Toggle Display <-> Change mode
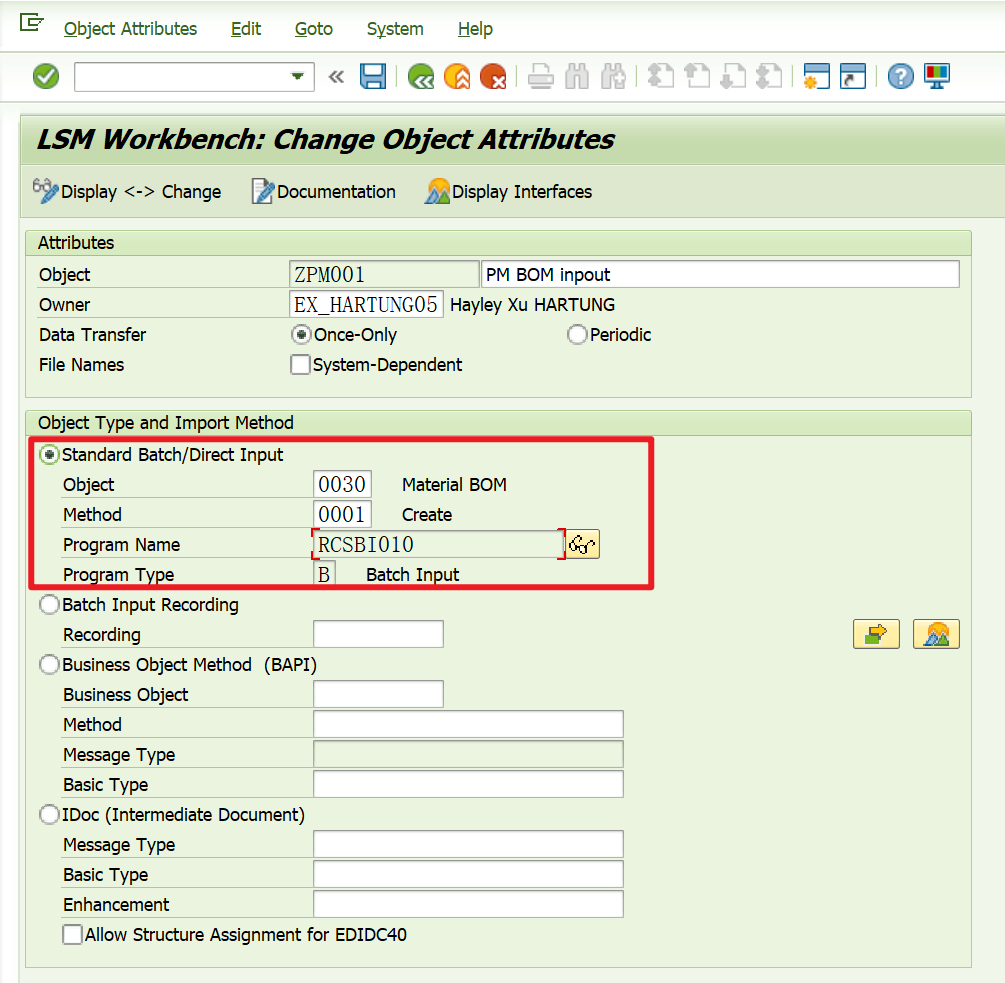The image size is (1005, 983). coord(128,191)
